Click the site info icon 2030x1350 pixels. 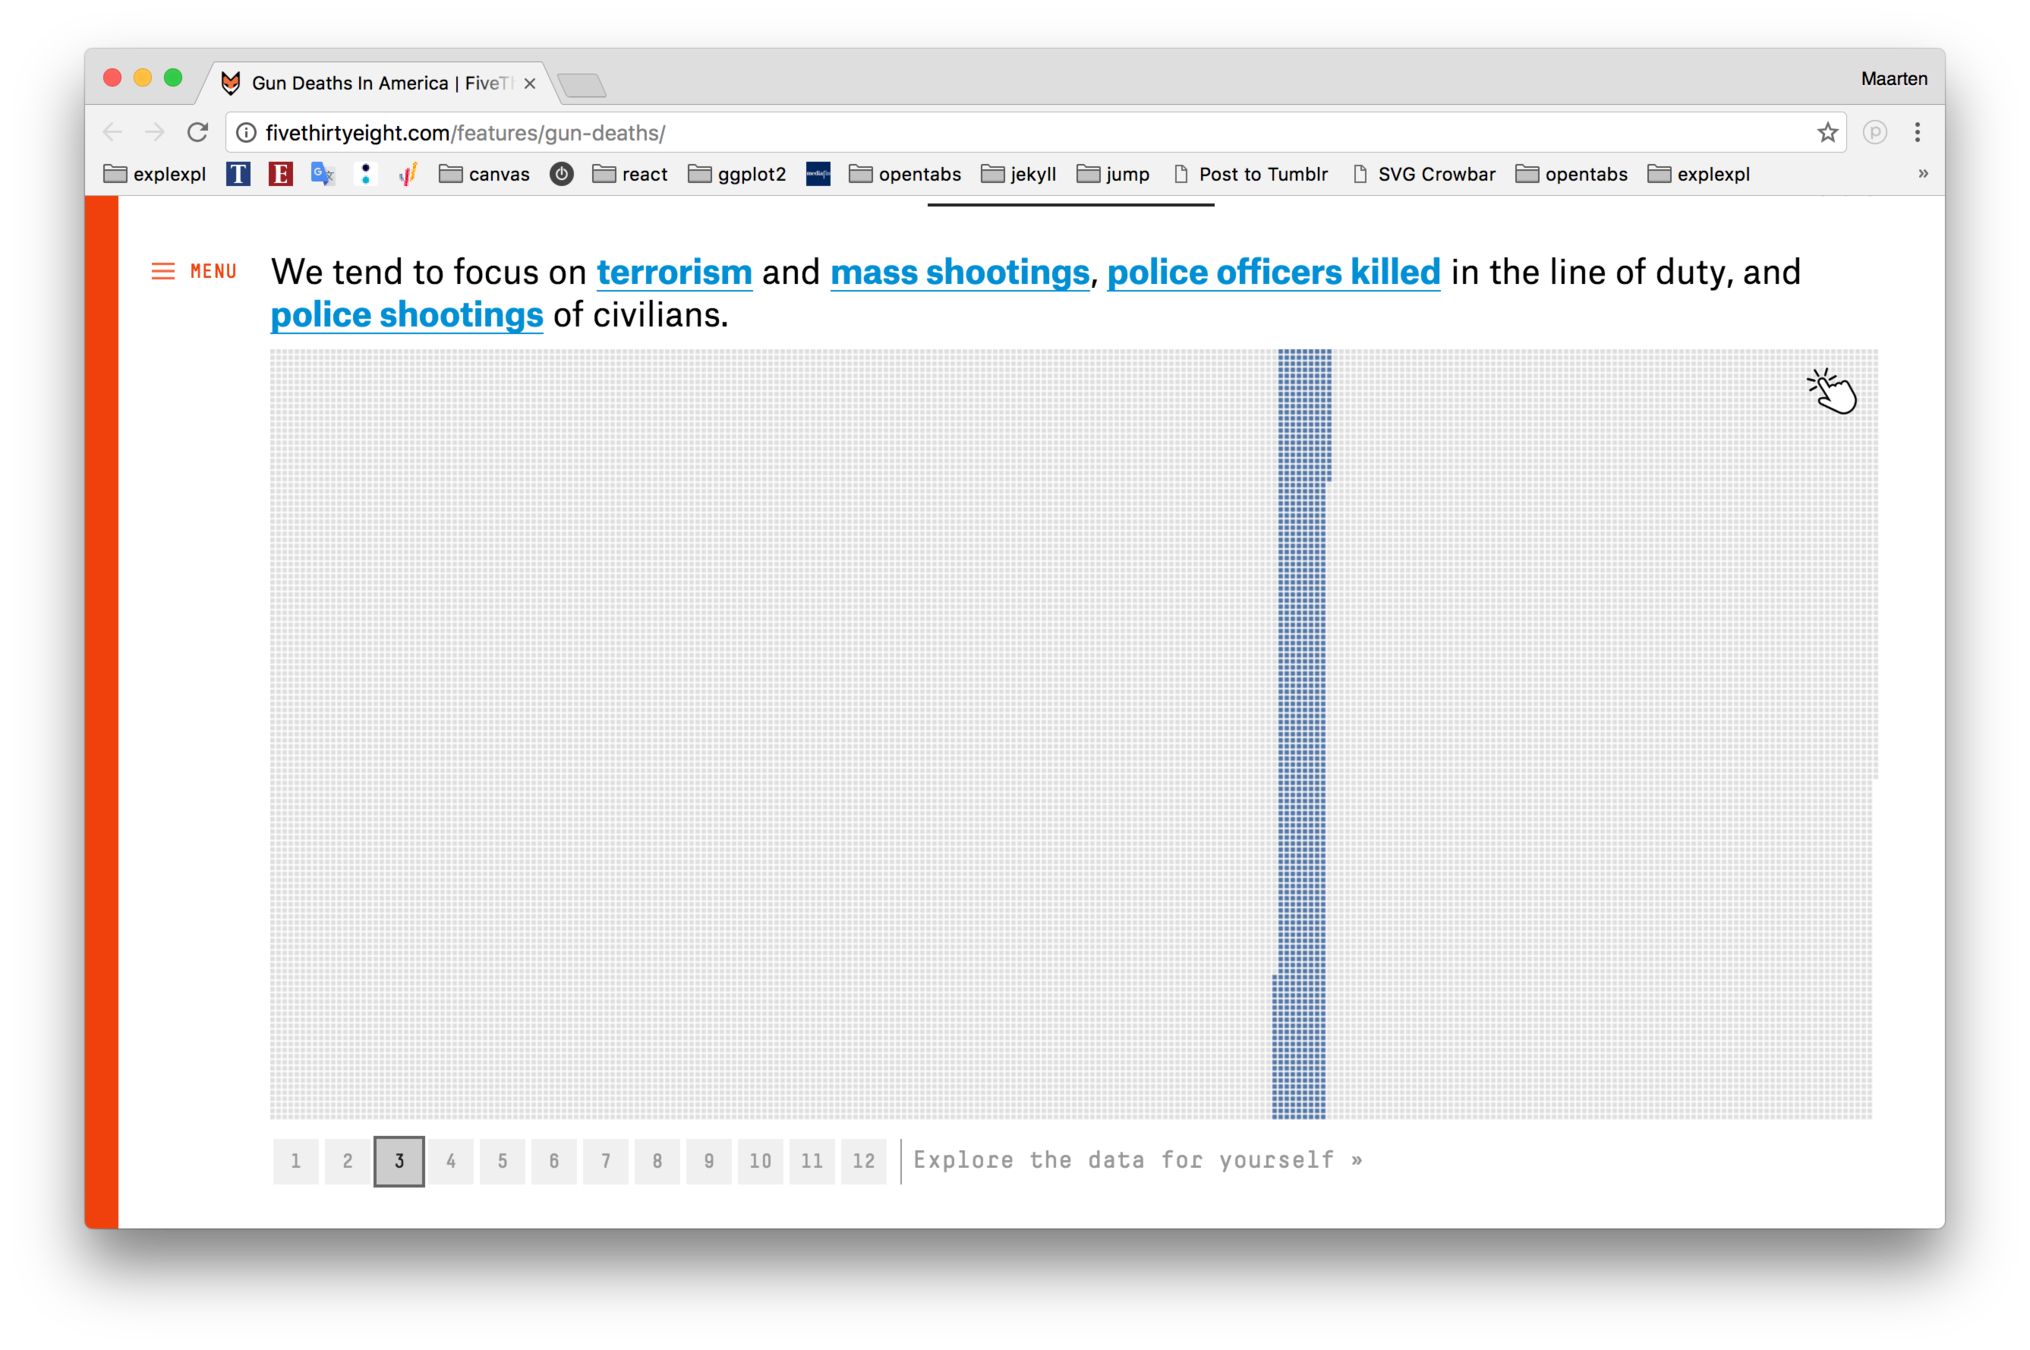click(x=246, y=132)
